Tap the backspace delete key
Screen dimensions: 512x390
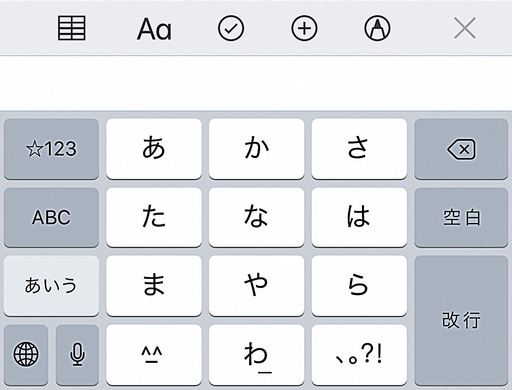point(461,149)
